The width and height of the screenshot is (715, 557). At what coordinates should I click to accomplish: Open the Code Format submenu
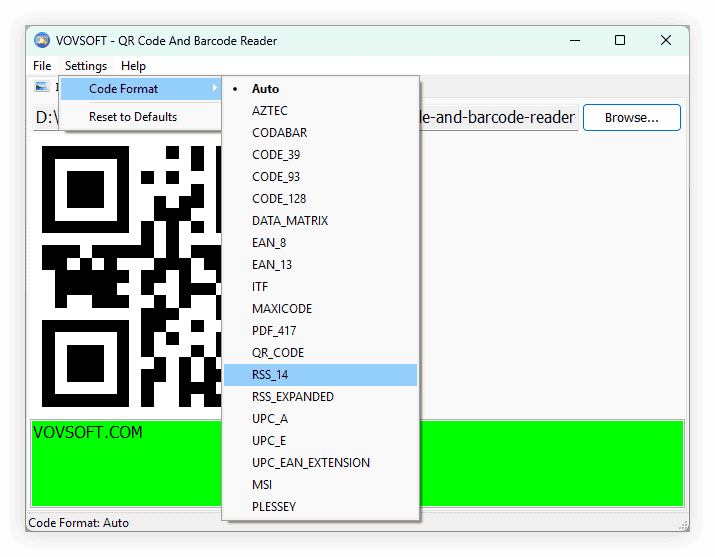tap(141, 89)
